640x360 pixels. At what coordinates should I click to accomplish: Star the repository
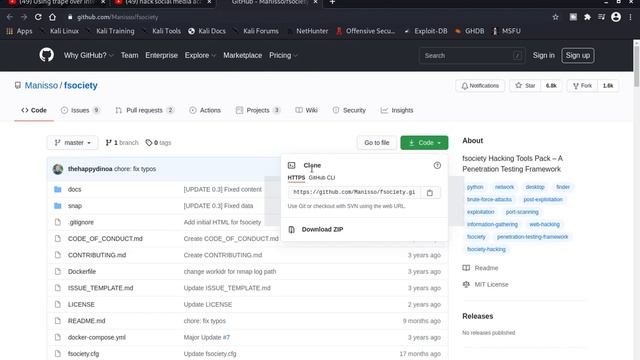(x=525, y=86)
